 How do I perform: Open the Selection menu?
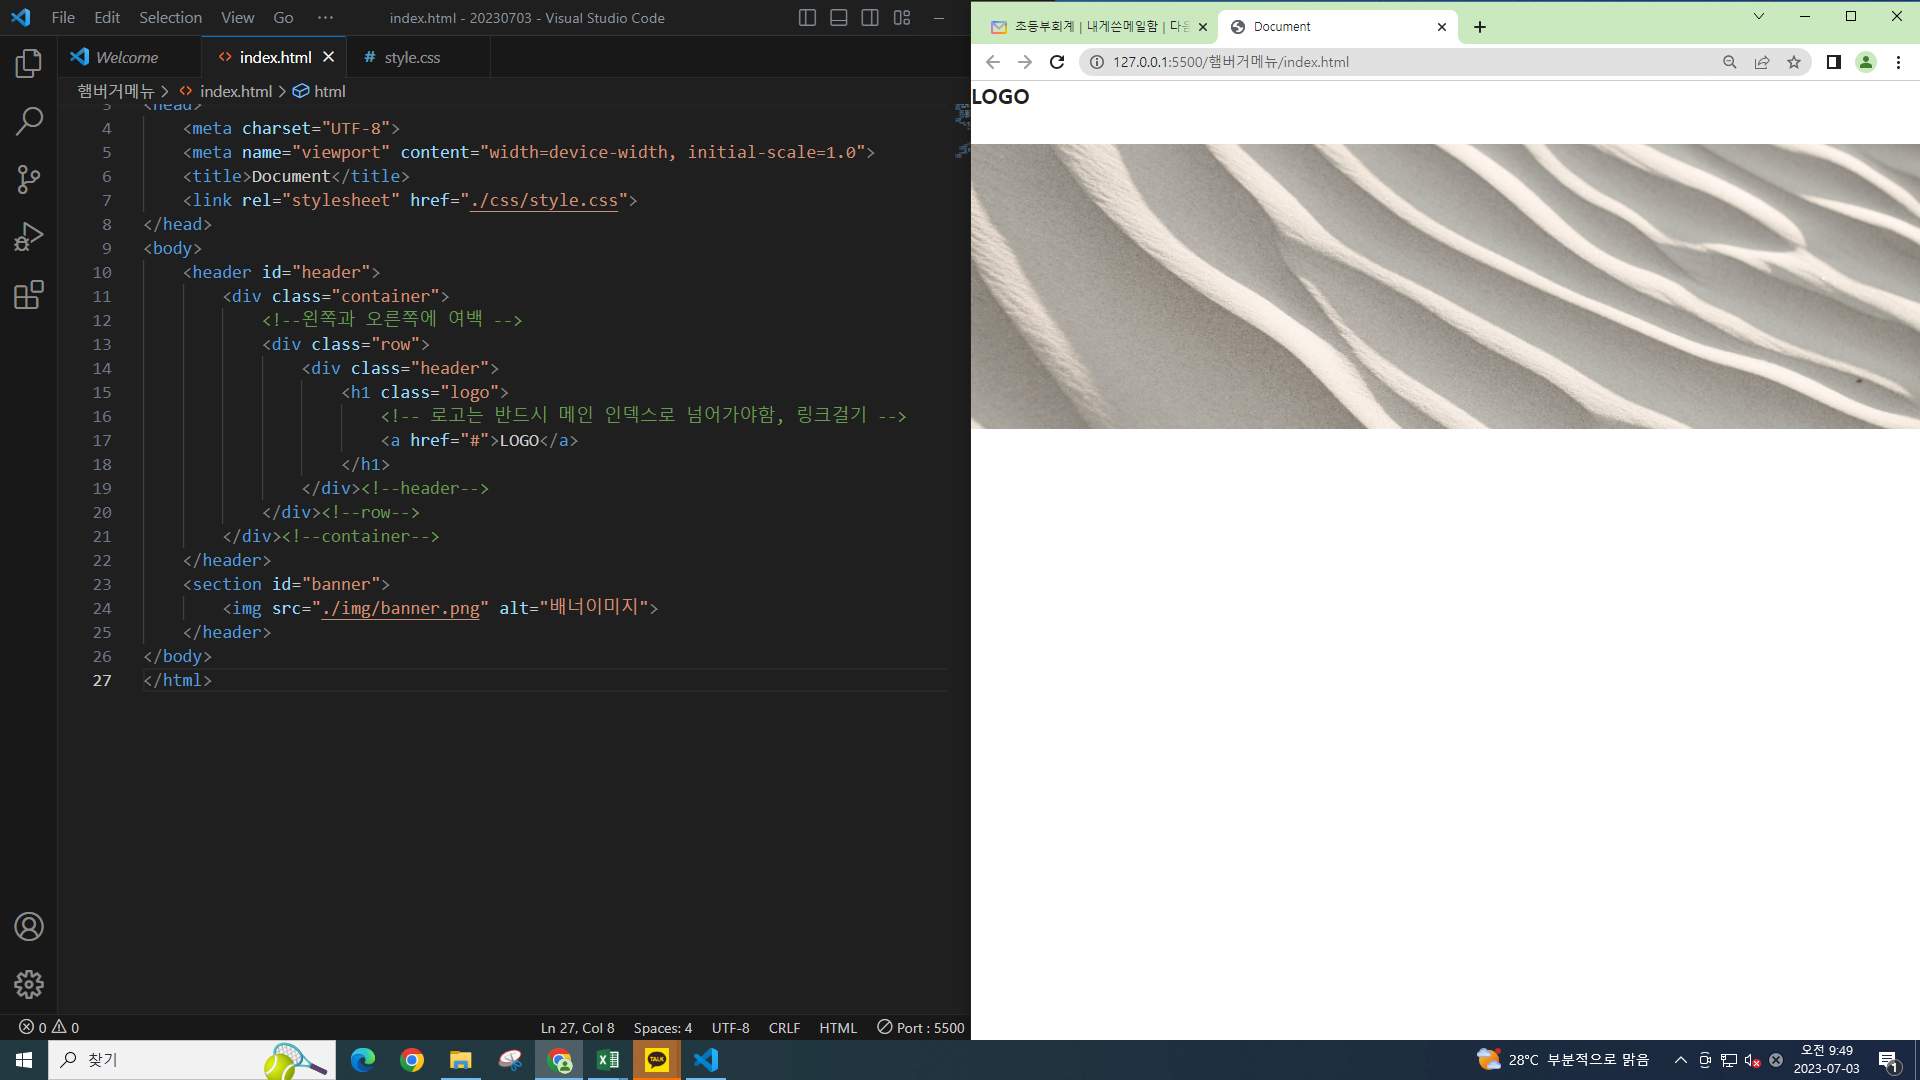point(170,18)
